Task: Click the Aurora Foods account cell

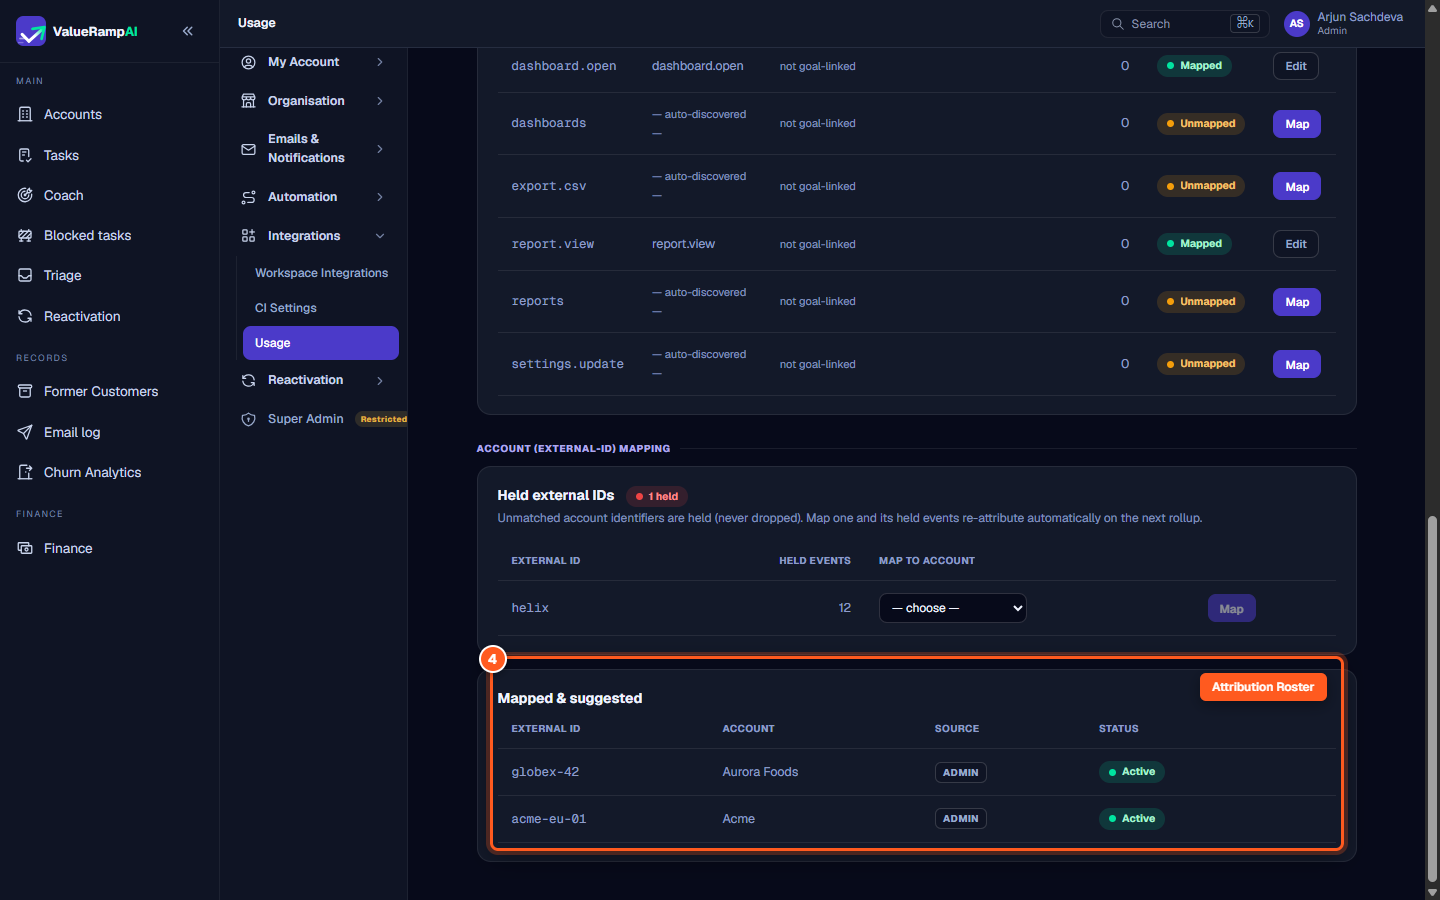Action: click(x=760, y=772)
